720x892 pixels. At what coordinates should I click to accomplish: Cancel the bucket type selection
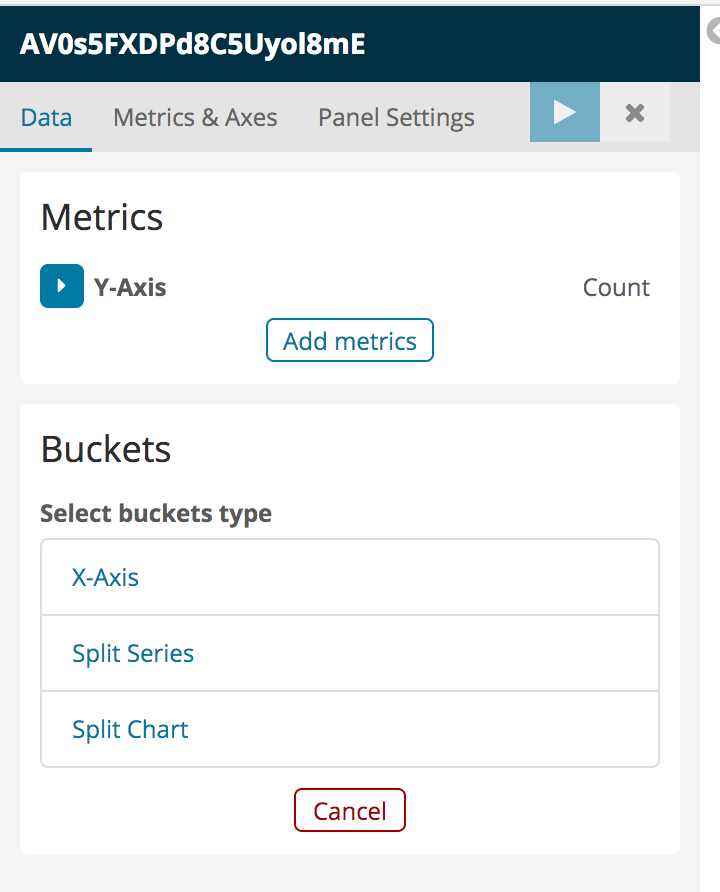[349, 810]
